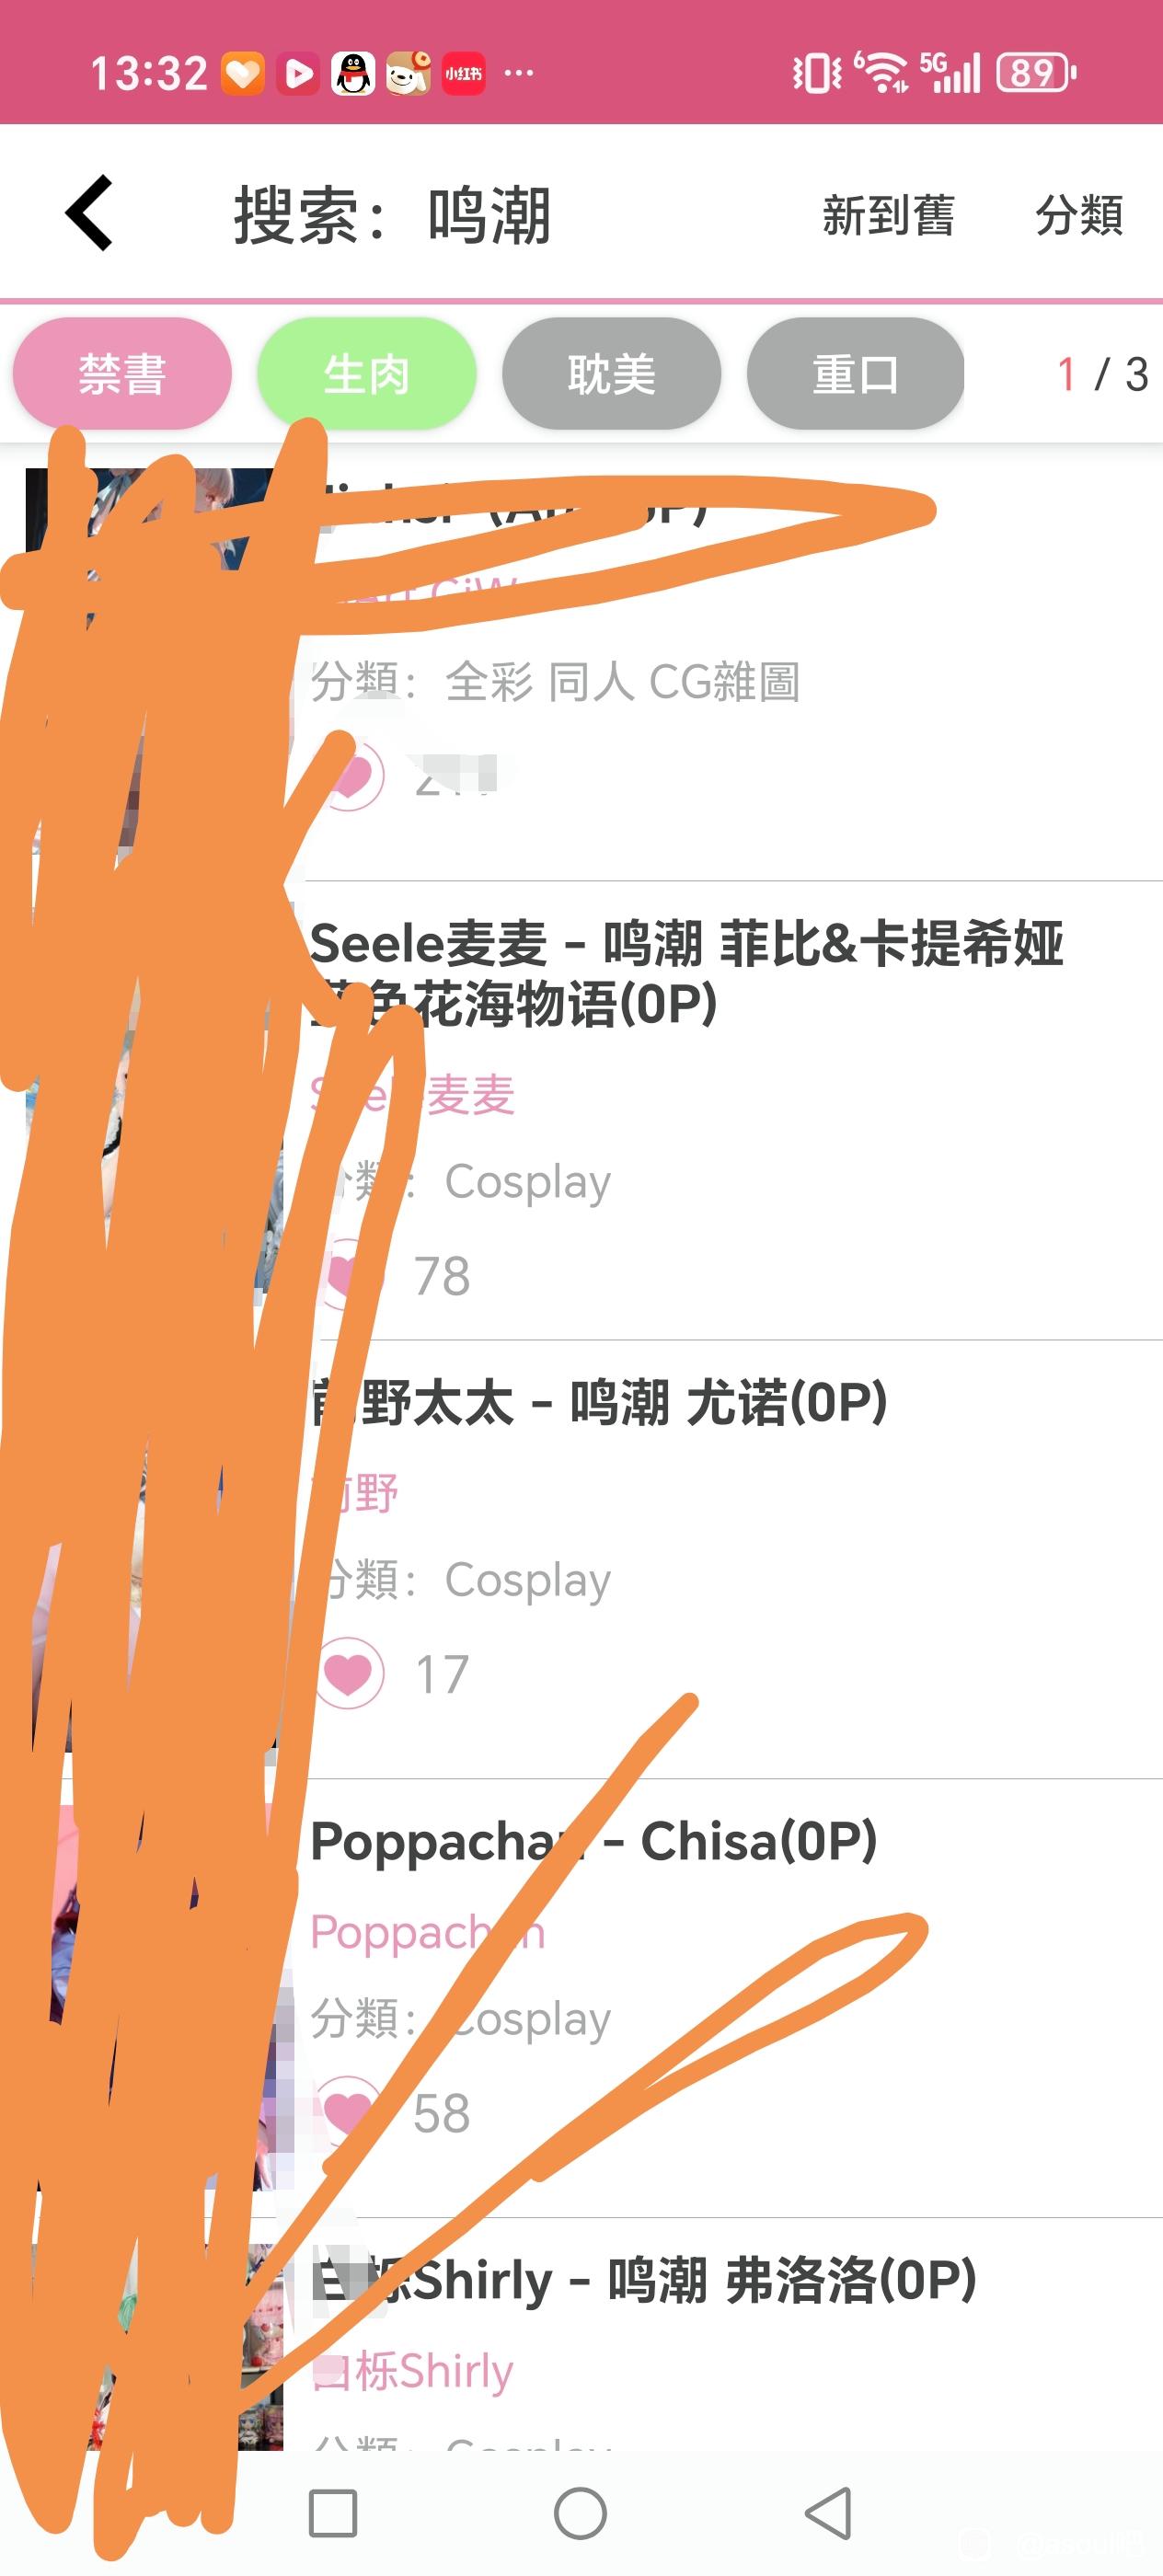Tap heart icon beside count 17
Viewport: 1163px width, 2576px height.
tap(350, 1673)
